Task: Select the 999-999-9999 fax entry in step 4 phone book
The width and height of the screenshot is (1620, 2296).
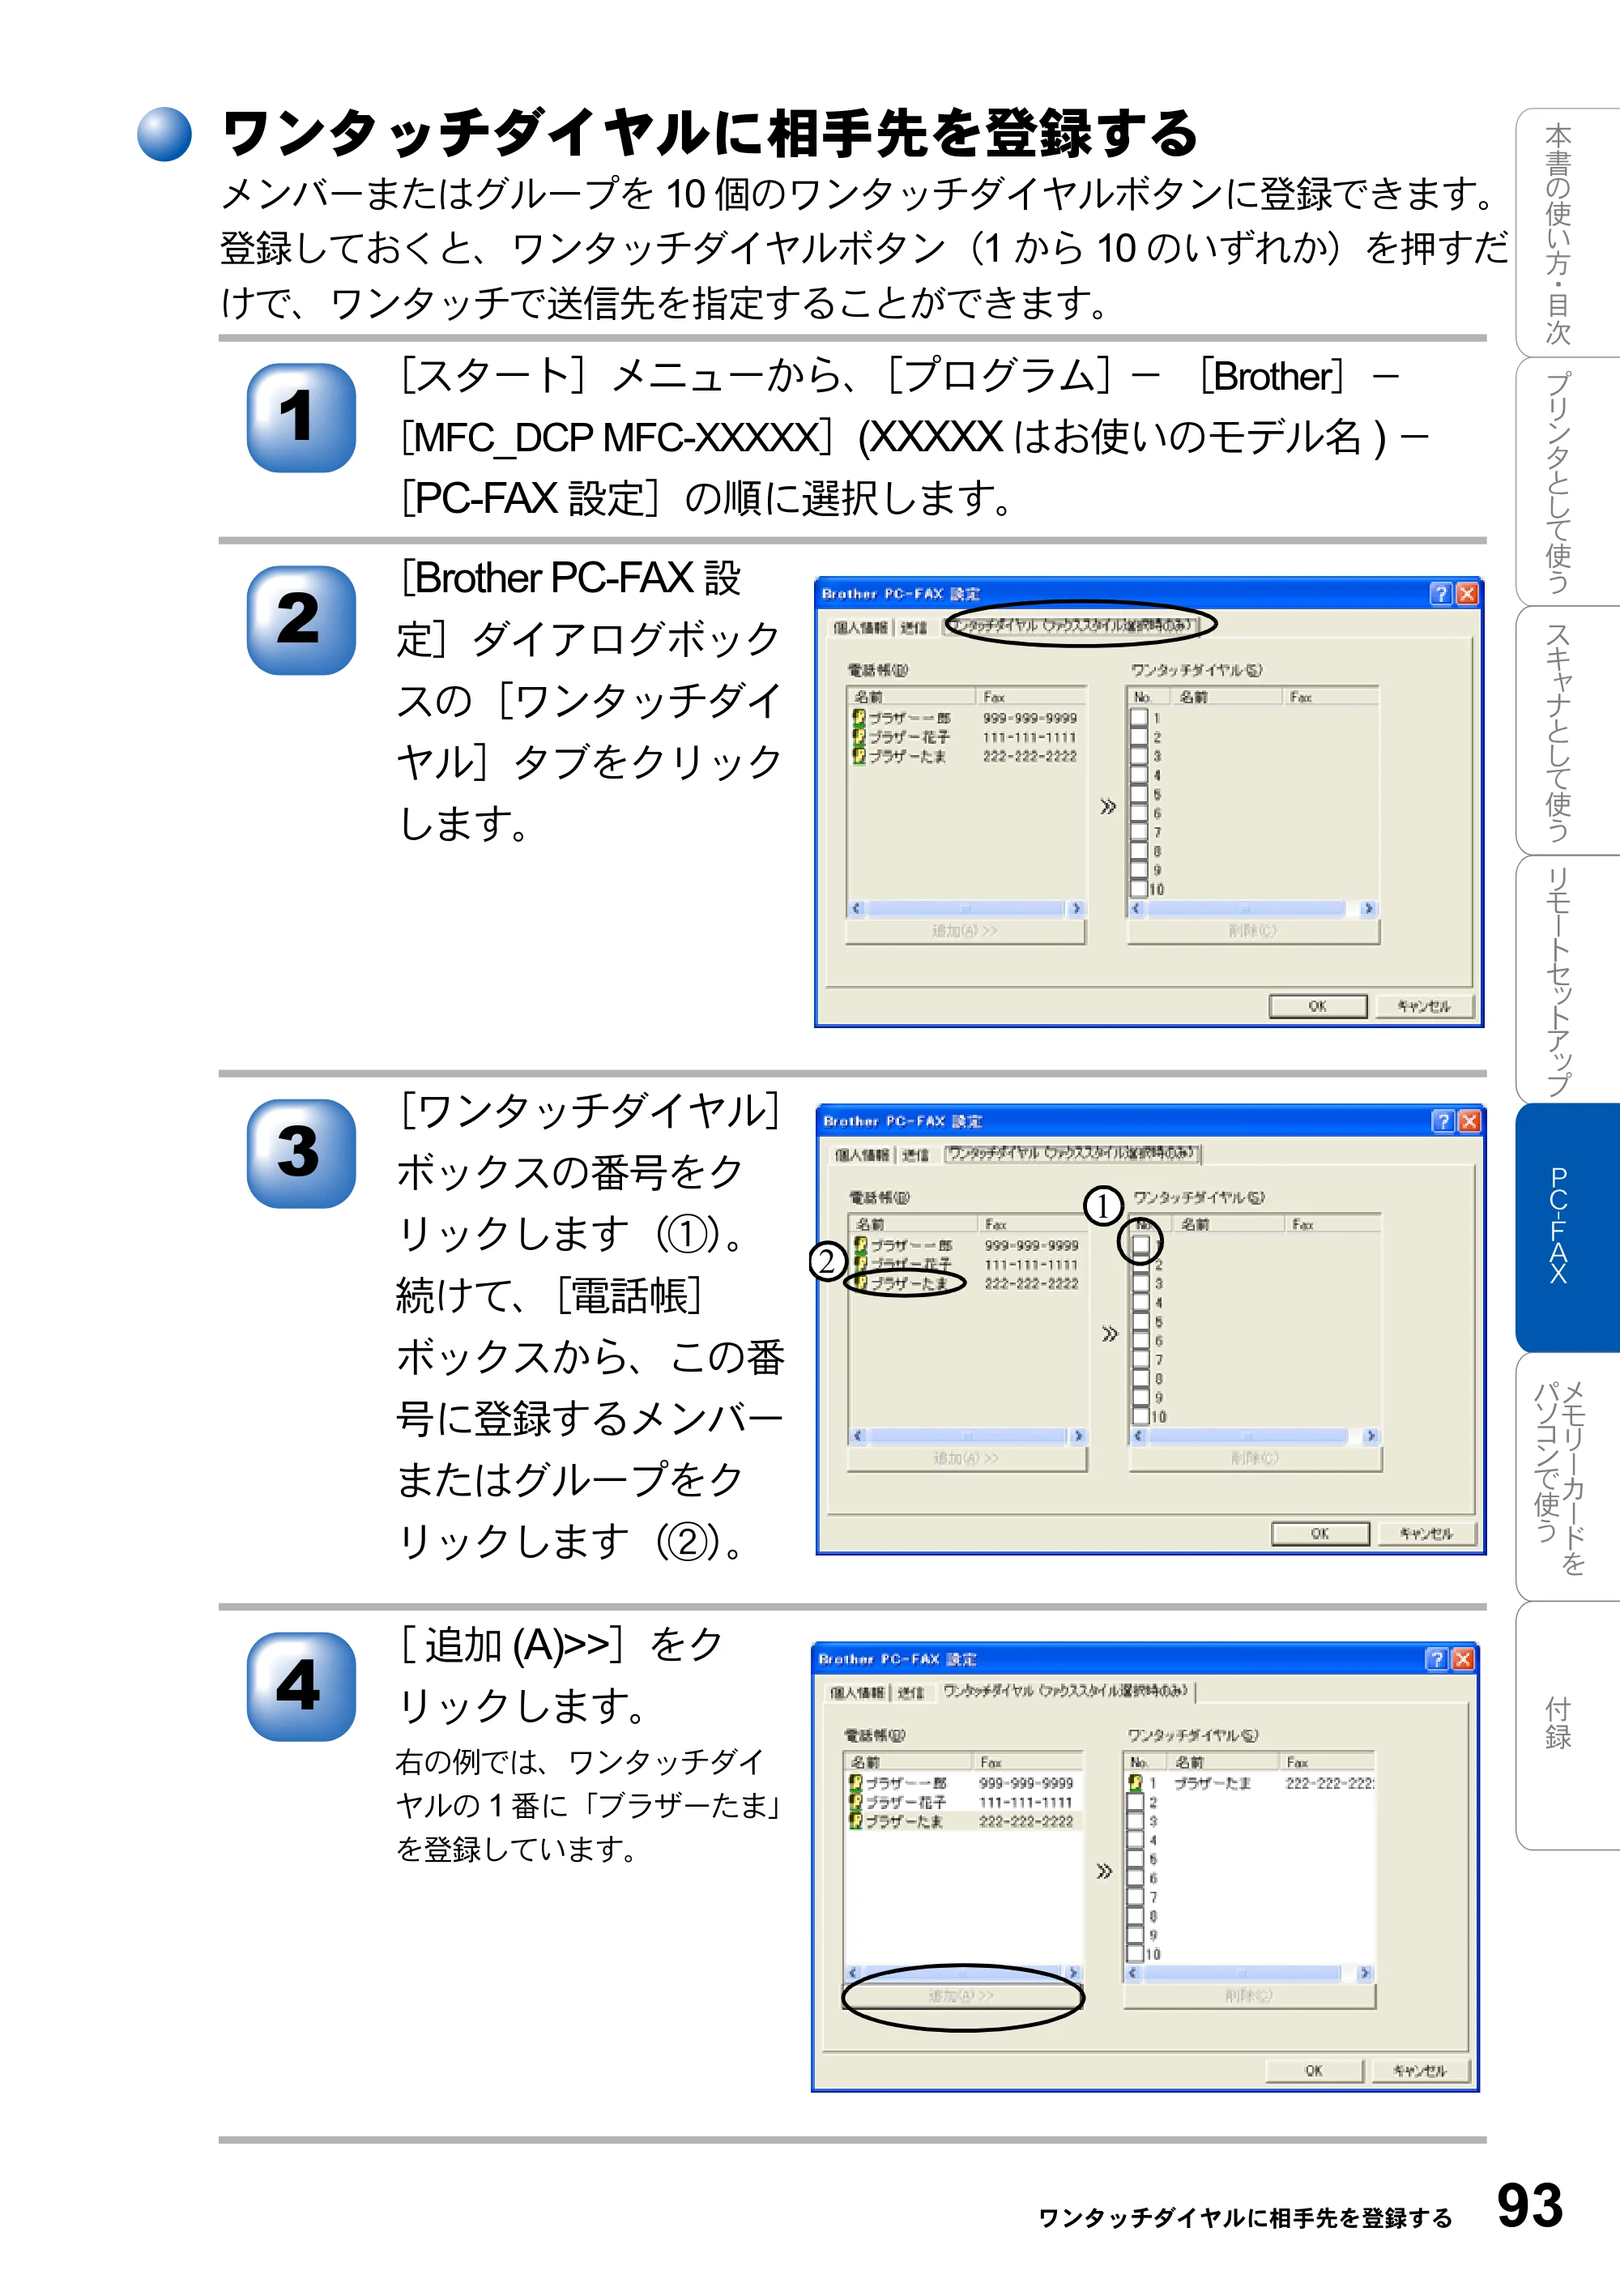Action: (x=1026, y=1783)
